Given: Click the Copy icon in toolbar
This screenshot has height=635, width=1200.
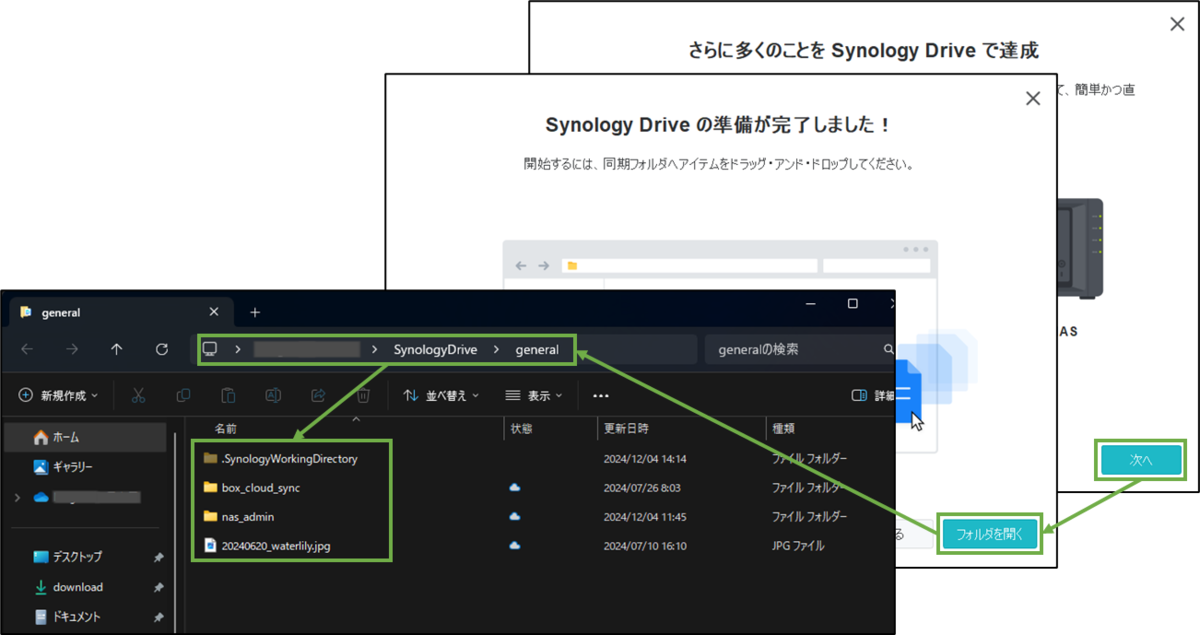Looking at the screenshot, I should 183,395.
